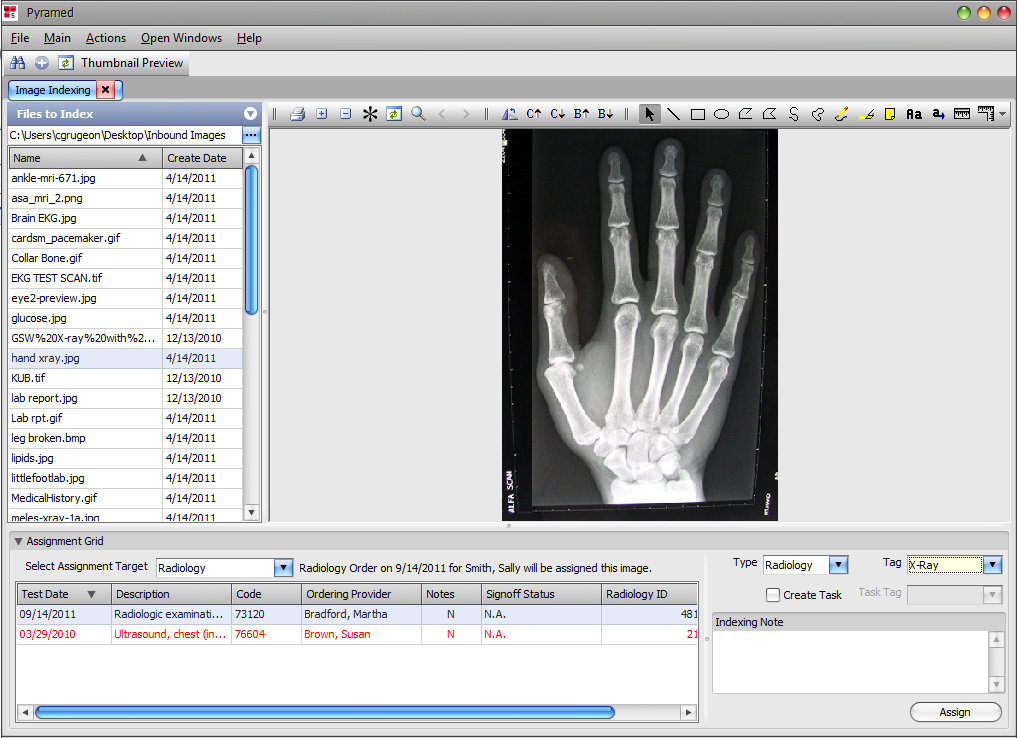Select file KUB.tif
The height and width of the screenshot is (738, 1019).
[x=125, y=378]
